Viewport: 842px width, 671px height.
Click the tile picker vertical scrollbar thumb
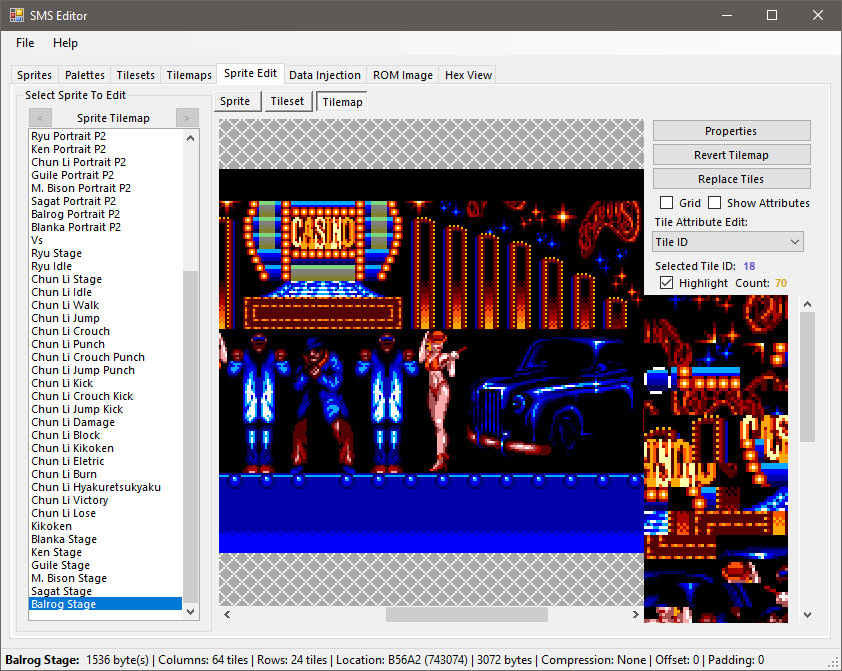click(x=807, y=377)
